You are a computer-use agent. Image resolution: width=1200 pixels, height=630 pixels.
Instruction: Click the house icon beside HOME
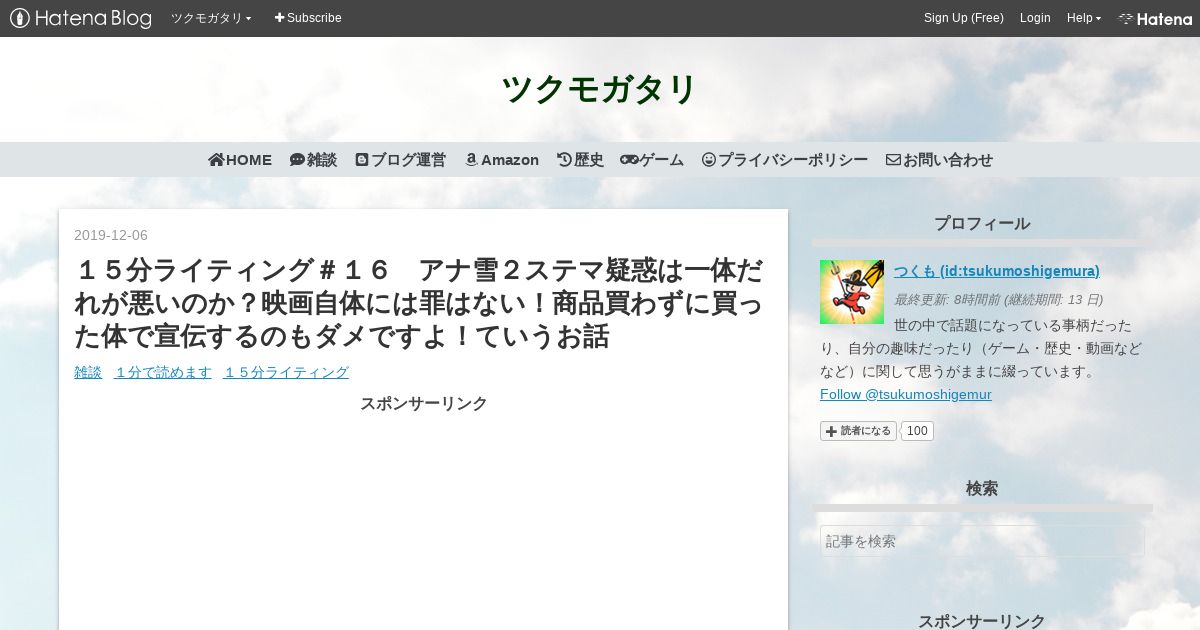216,160
